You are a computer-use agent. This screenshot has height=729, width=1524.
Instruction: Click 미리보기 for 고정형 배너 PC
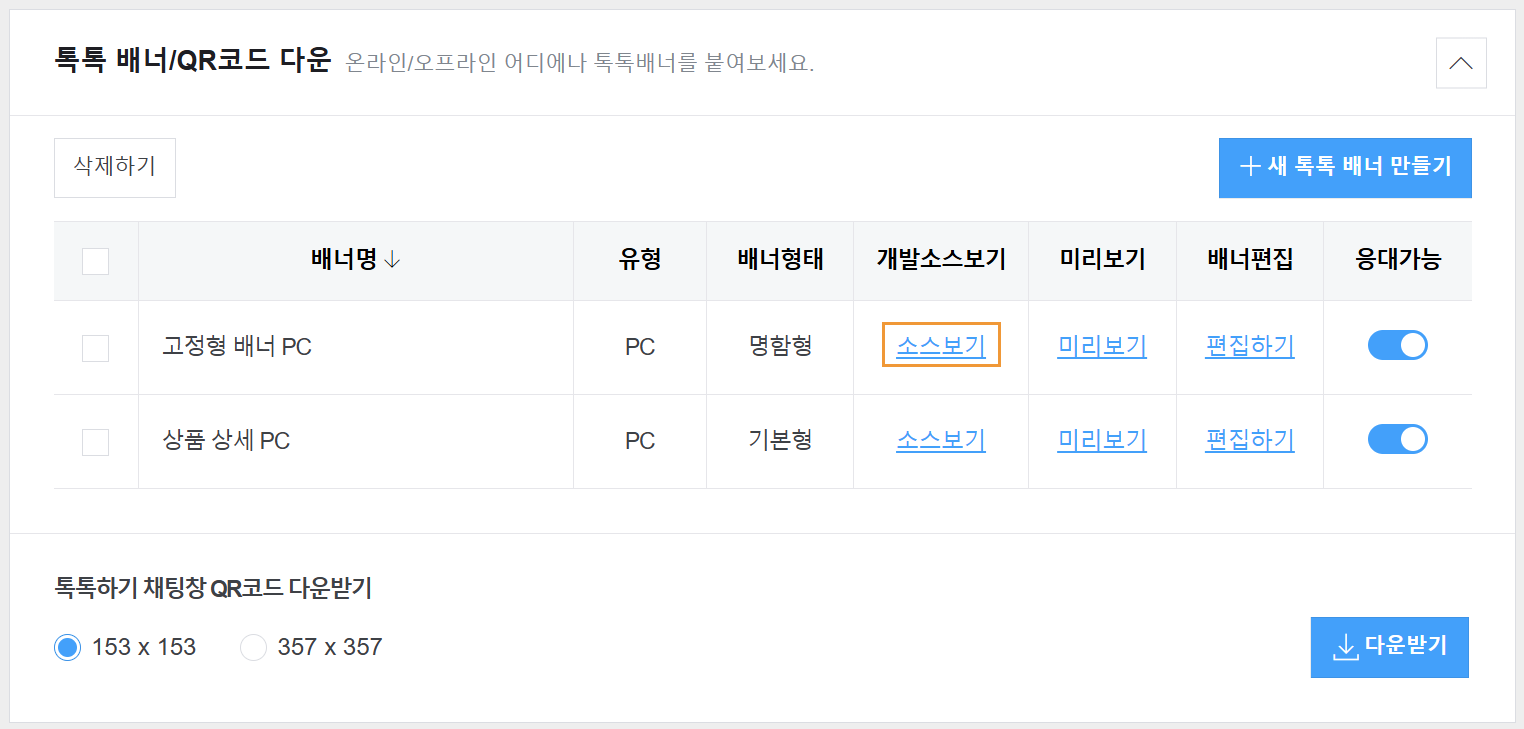tap(1101, 346)
